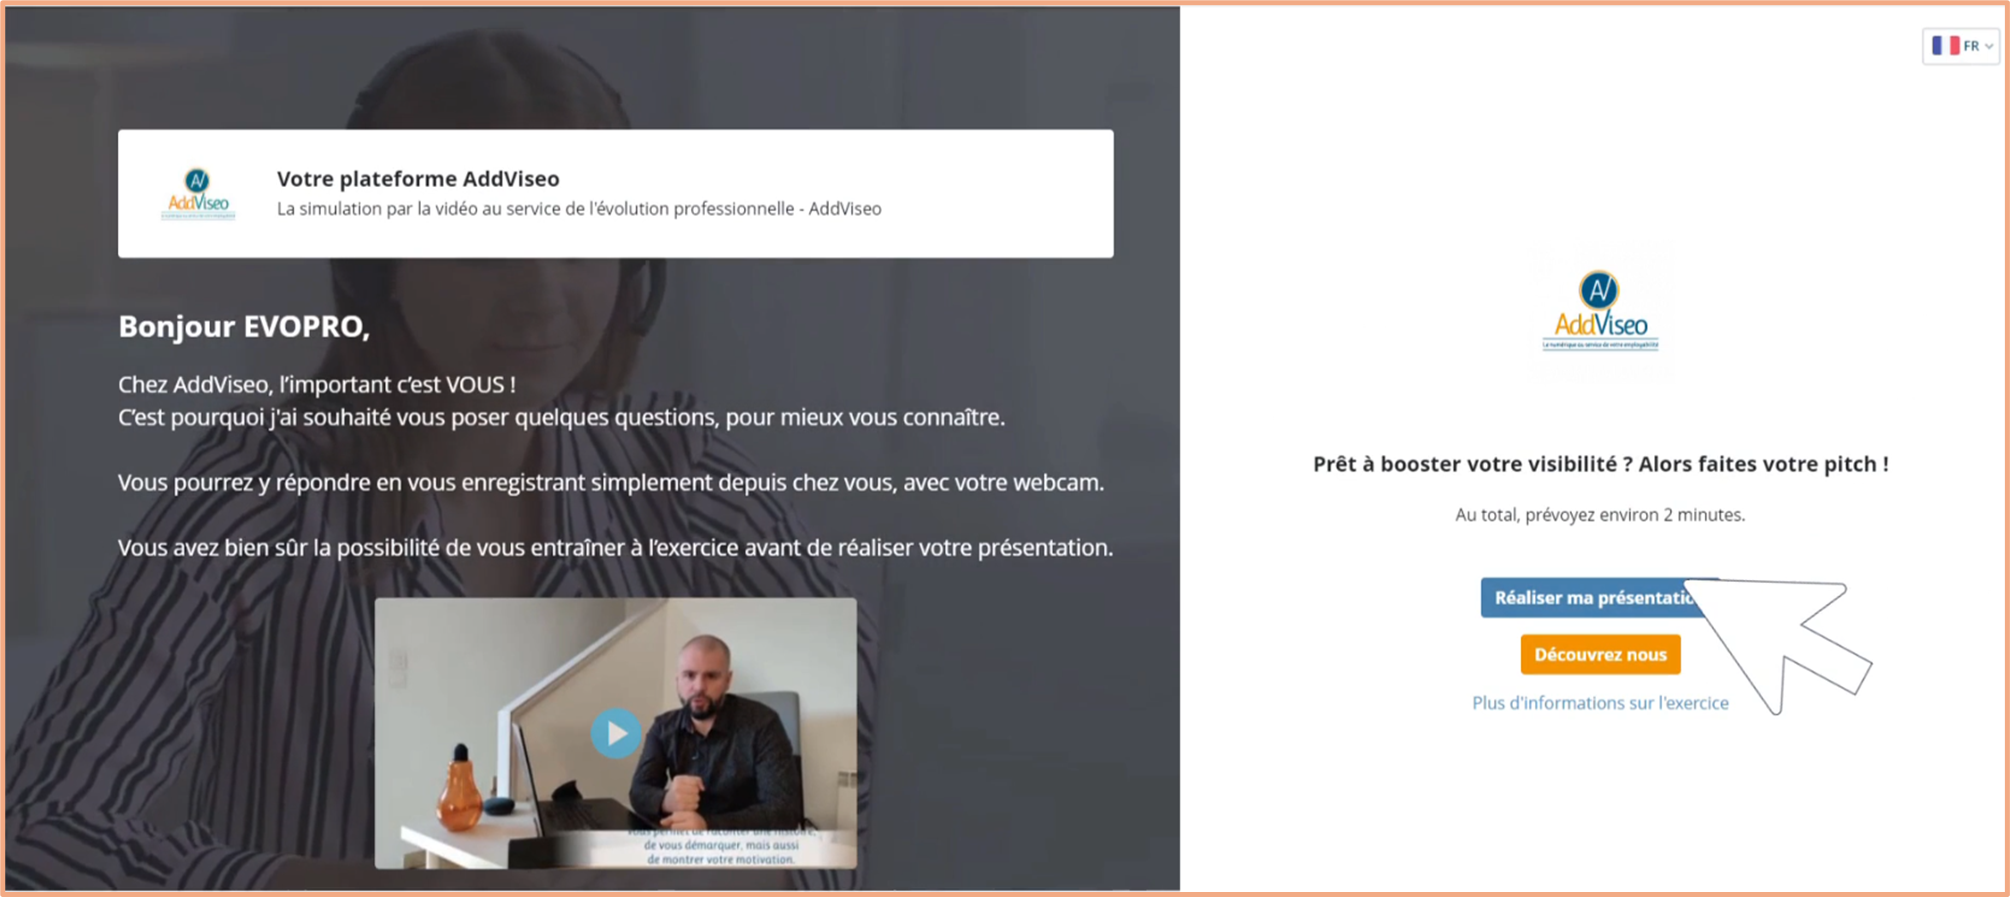Click the Bonjour EVOPRO greeting heading
This screenshot has height=897, width=2010.
(x=244, y=327)
